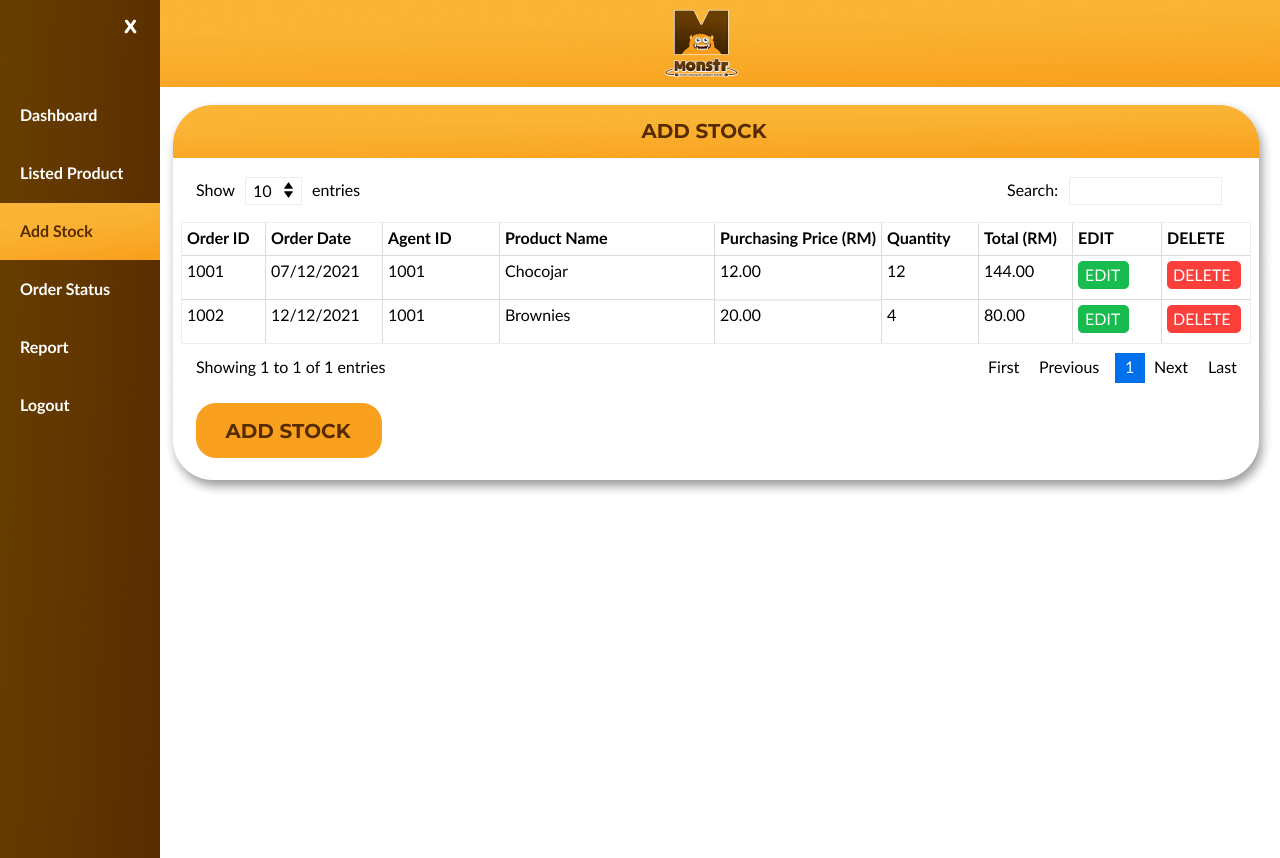Delete the Brownies order row
This screenshot has height=858, width=1280.
pos(1203,319)
